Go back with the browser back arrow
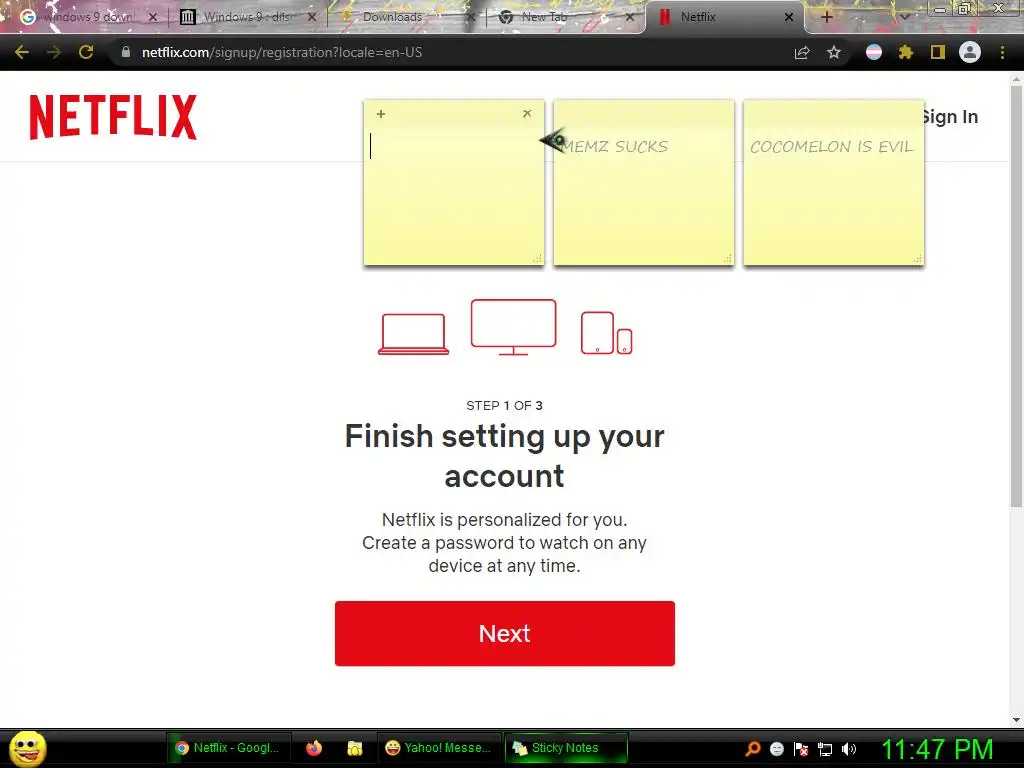Image resolution: width=1024 pixels, height=768 pixels. (x=22, y=52)
